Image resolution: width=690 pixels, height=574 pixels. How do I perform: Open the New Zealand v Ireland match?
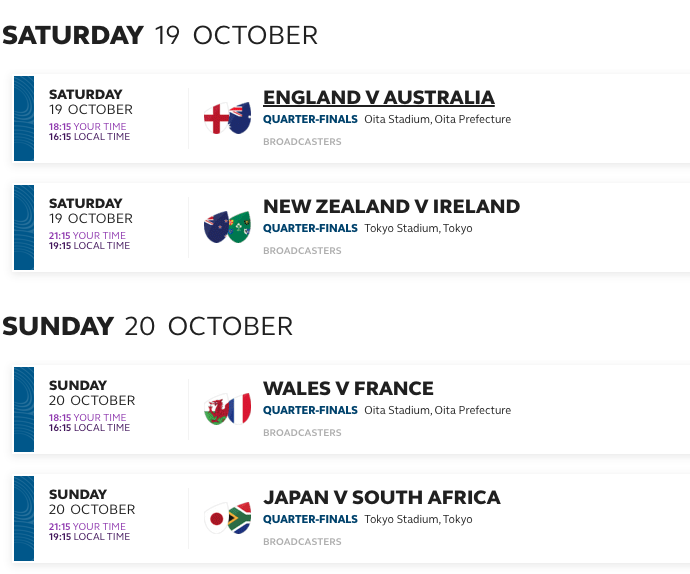(x=392, y=206)
